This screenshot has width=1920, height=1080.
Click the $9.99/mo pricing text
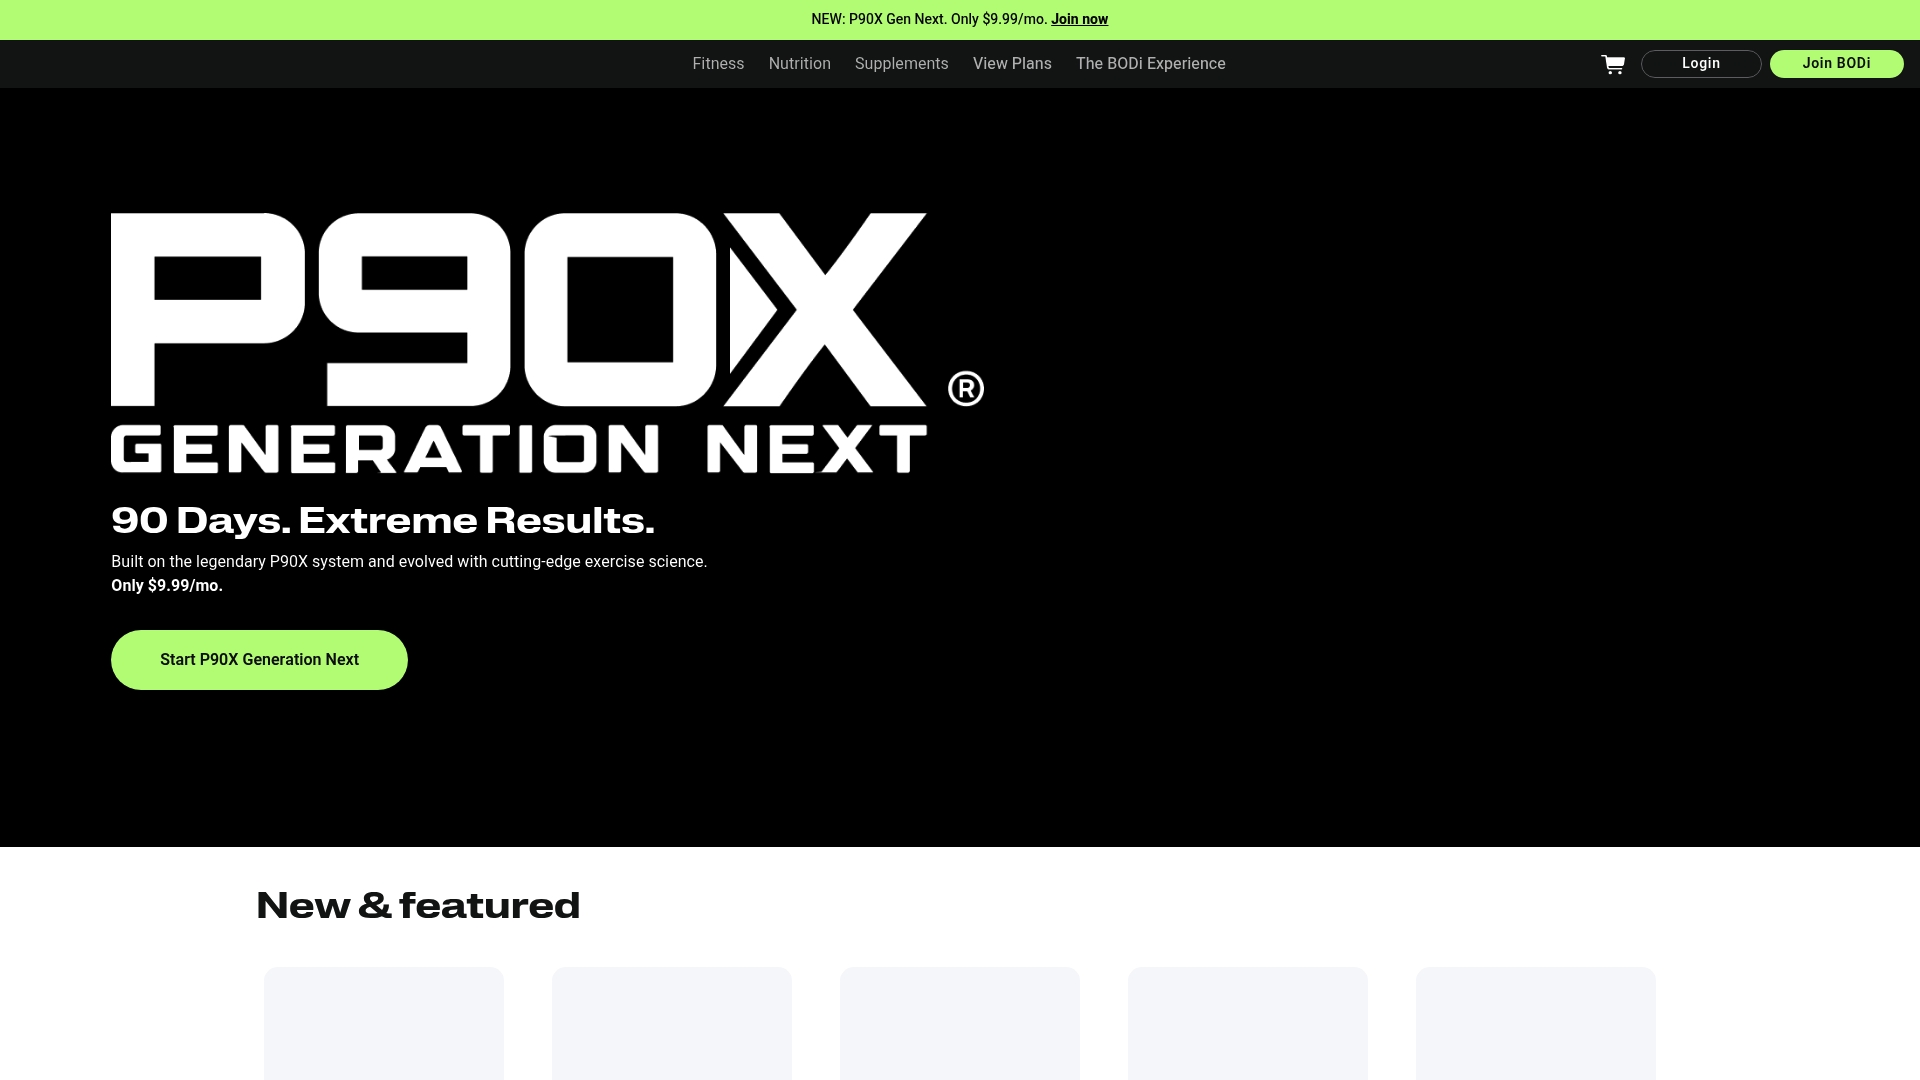(166, 585)
